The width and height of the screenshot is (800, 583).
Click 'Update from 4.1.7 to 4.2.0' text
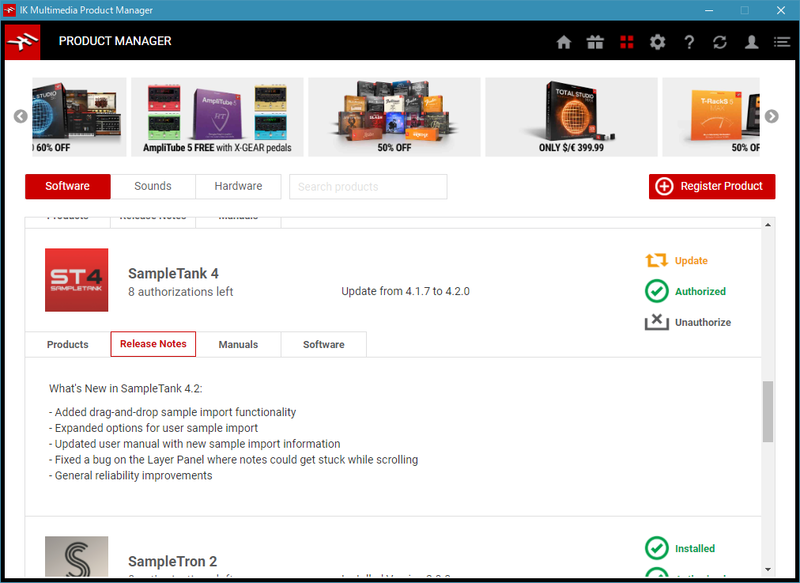click(x=405, y=291)
